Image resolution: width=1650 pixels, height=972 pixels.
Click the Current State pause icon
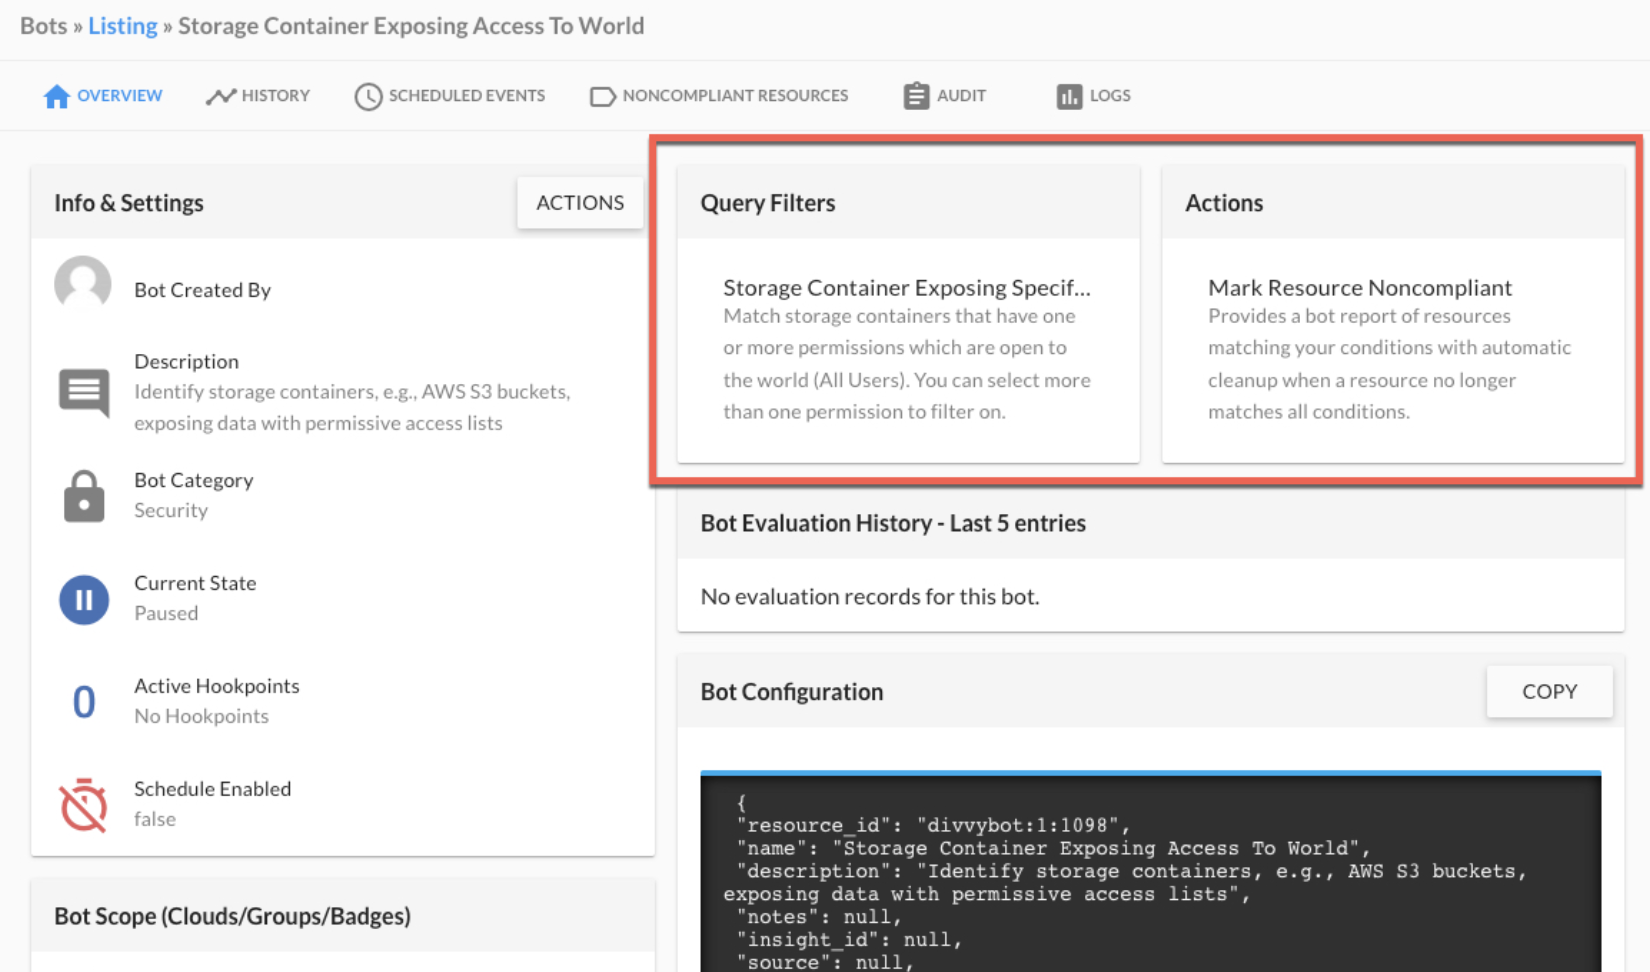pos(84,599)
